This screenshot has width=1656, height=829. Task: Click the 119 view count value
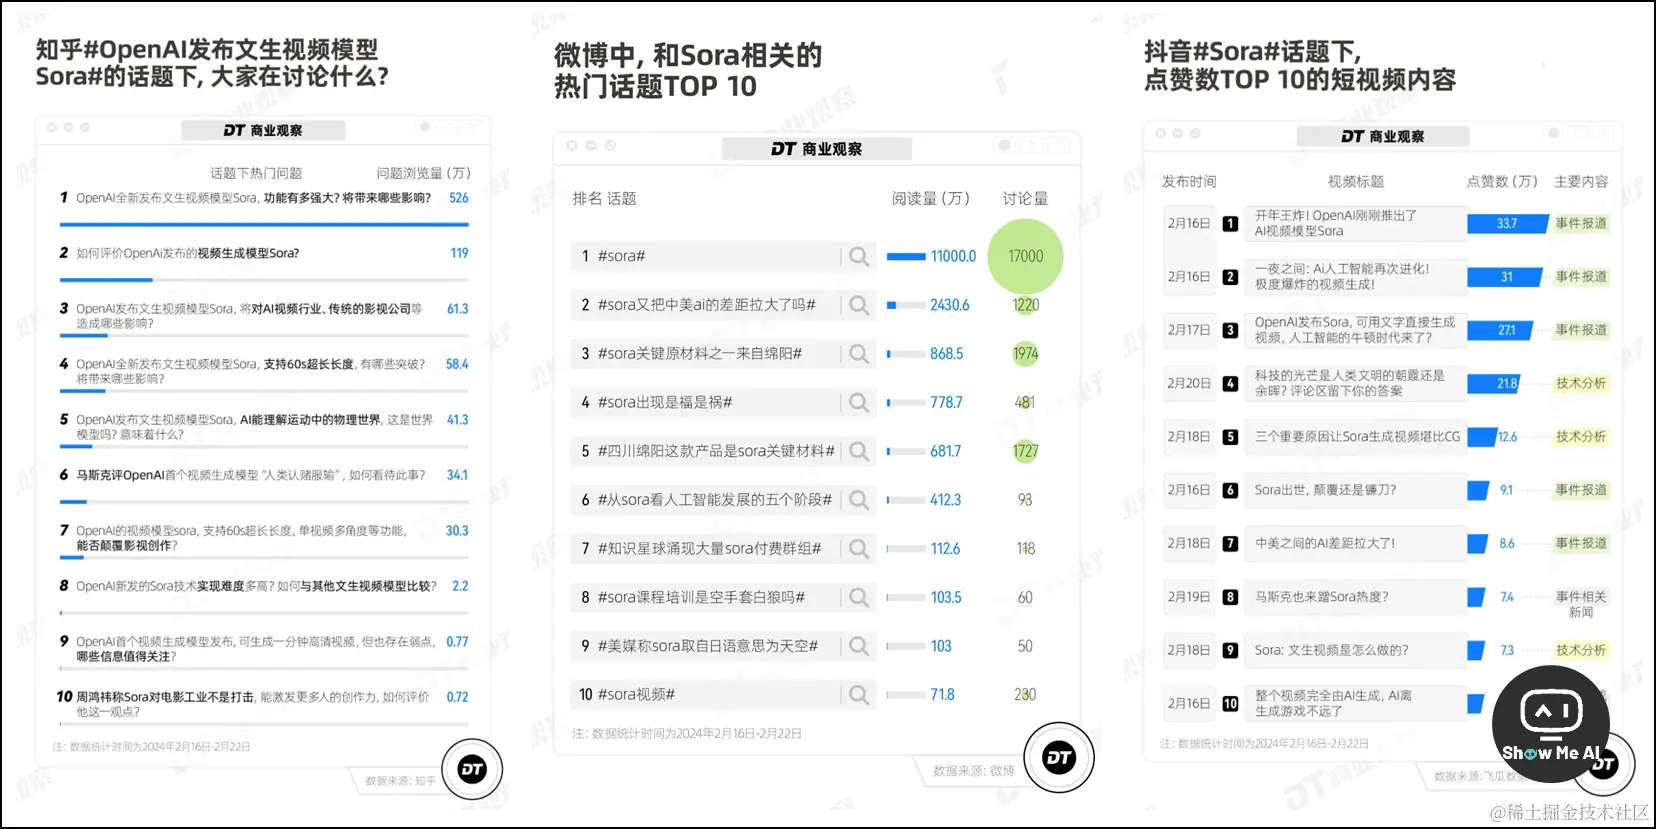tap(459, 254)
